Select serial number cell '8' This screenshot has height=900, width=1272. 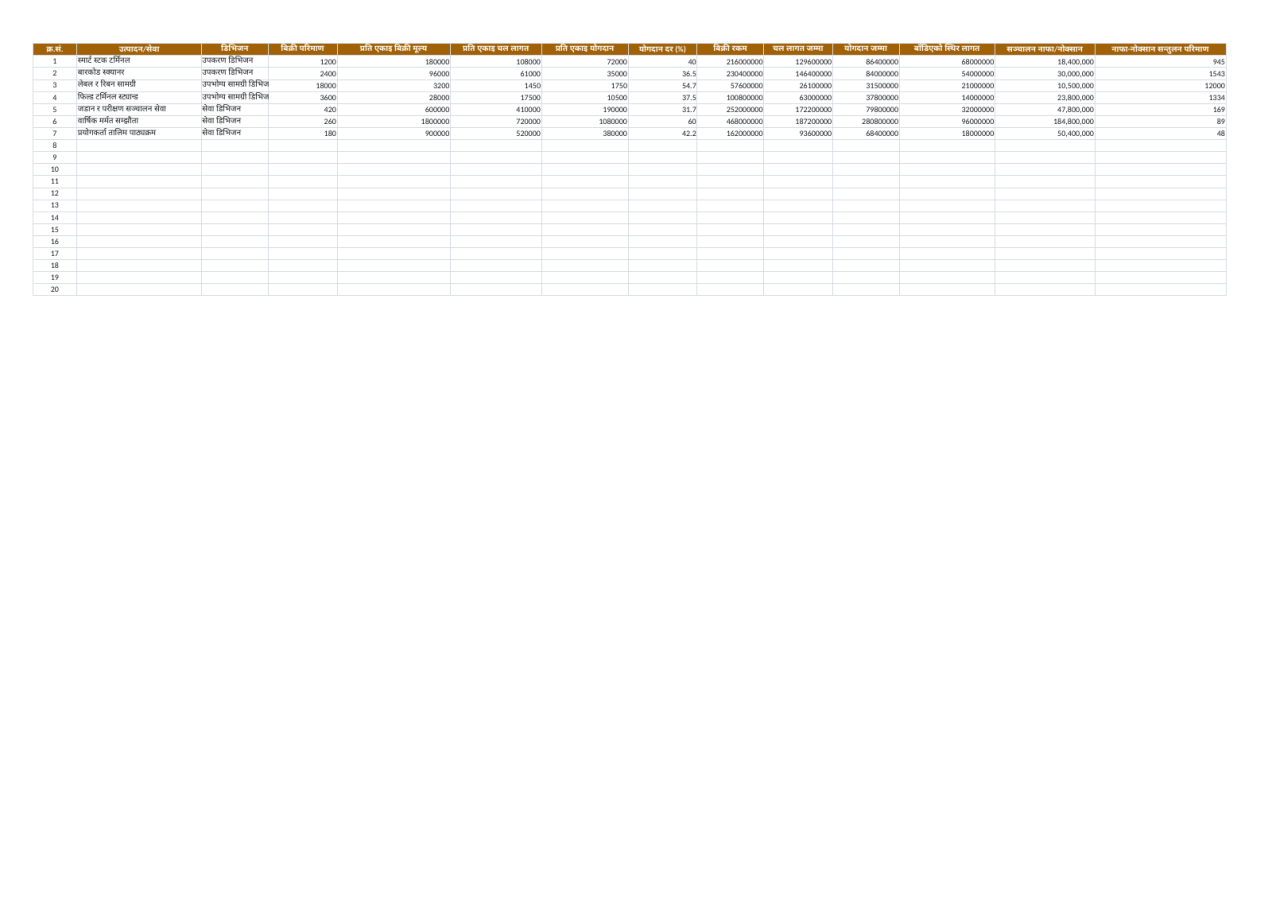point(55,146)
